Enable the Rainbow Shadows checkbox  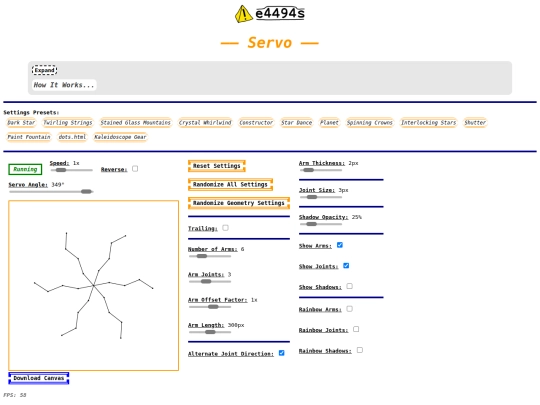360,350
